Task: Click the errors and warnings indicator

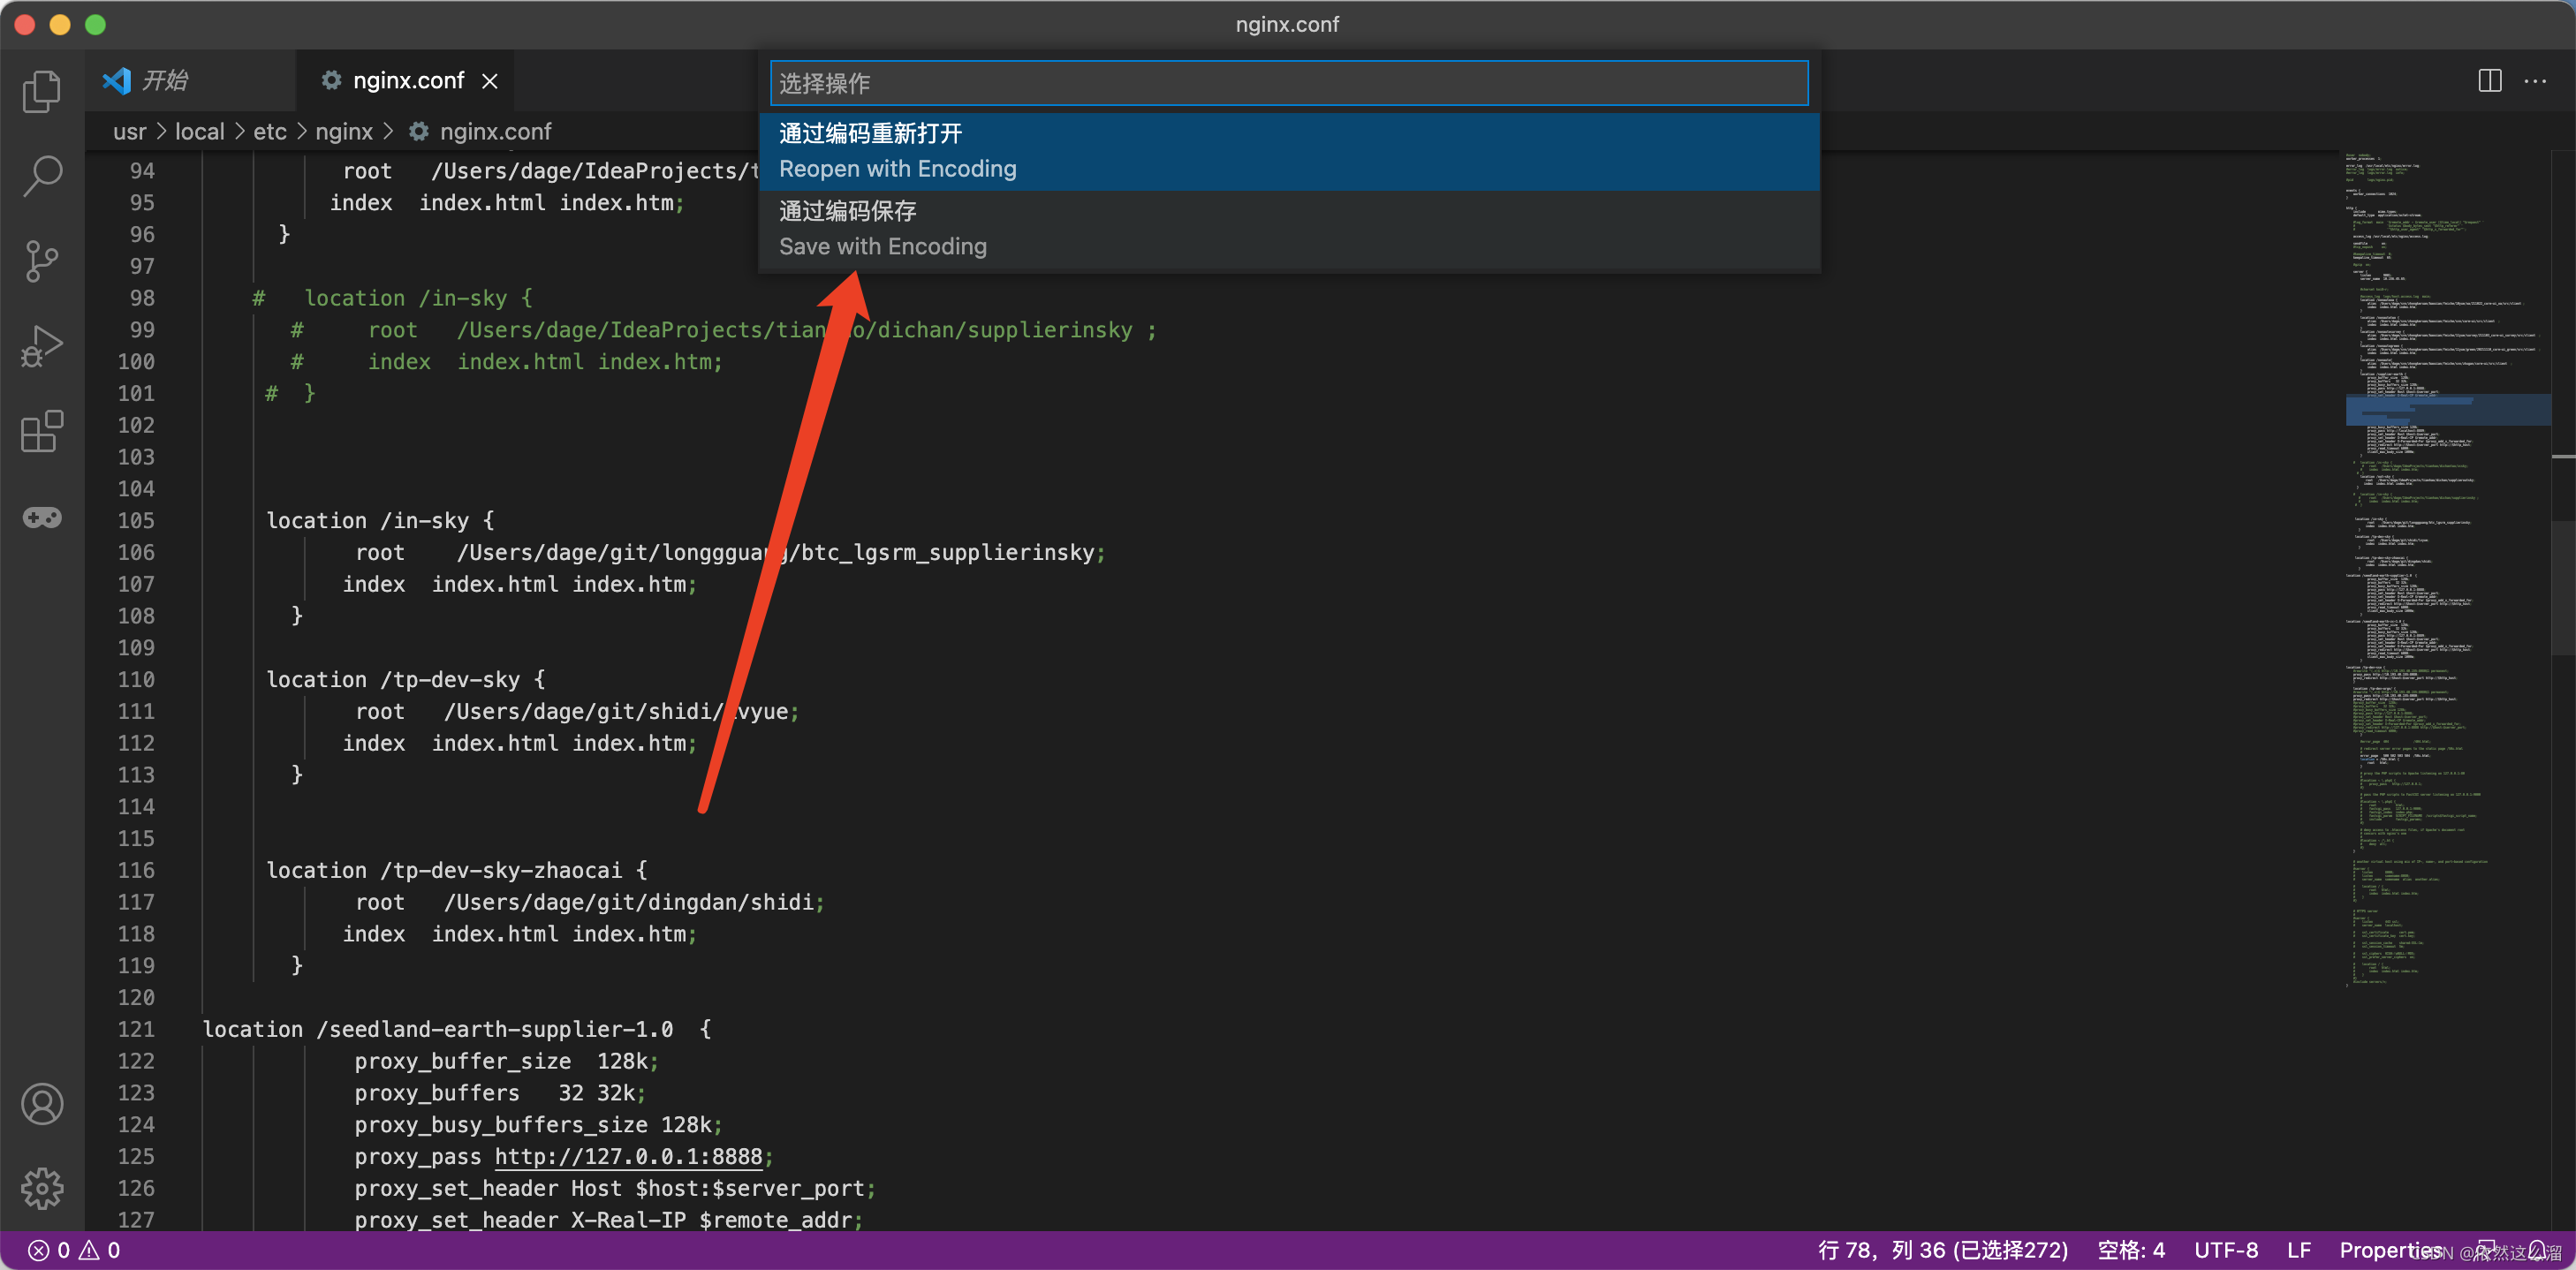Action: click(x=74, y=1250)
